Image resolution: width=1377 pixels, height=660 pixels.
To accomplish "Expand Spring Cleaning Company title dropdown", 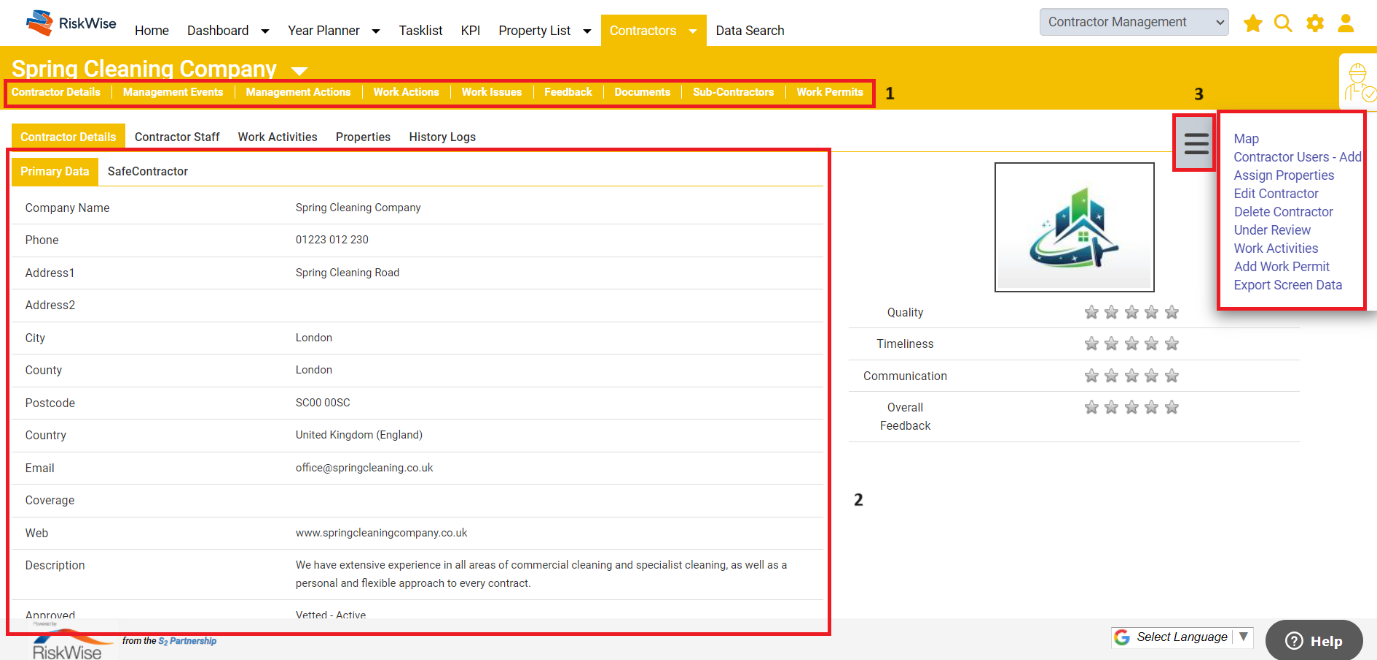I will 299,70.
